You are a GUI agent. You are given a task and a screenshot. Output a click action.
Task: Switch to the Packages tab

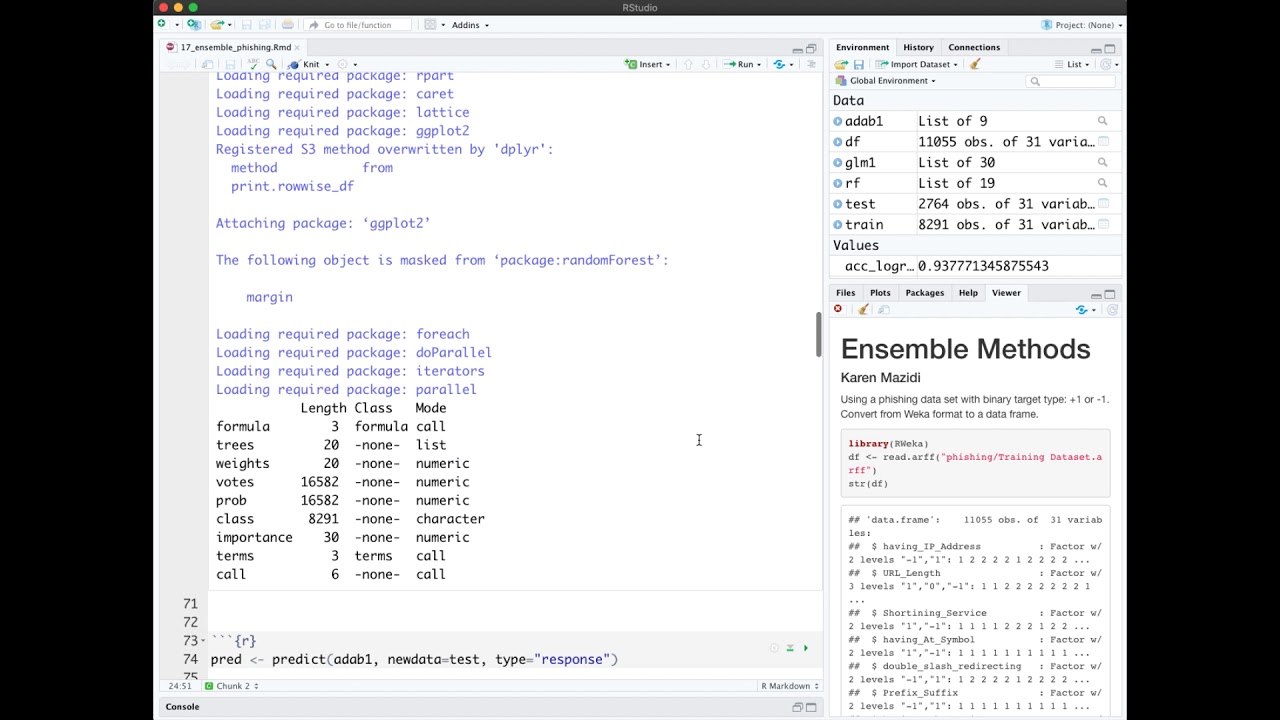[x=924, y=293]
